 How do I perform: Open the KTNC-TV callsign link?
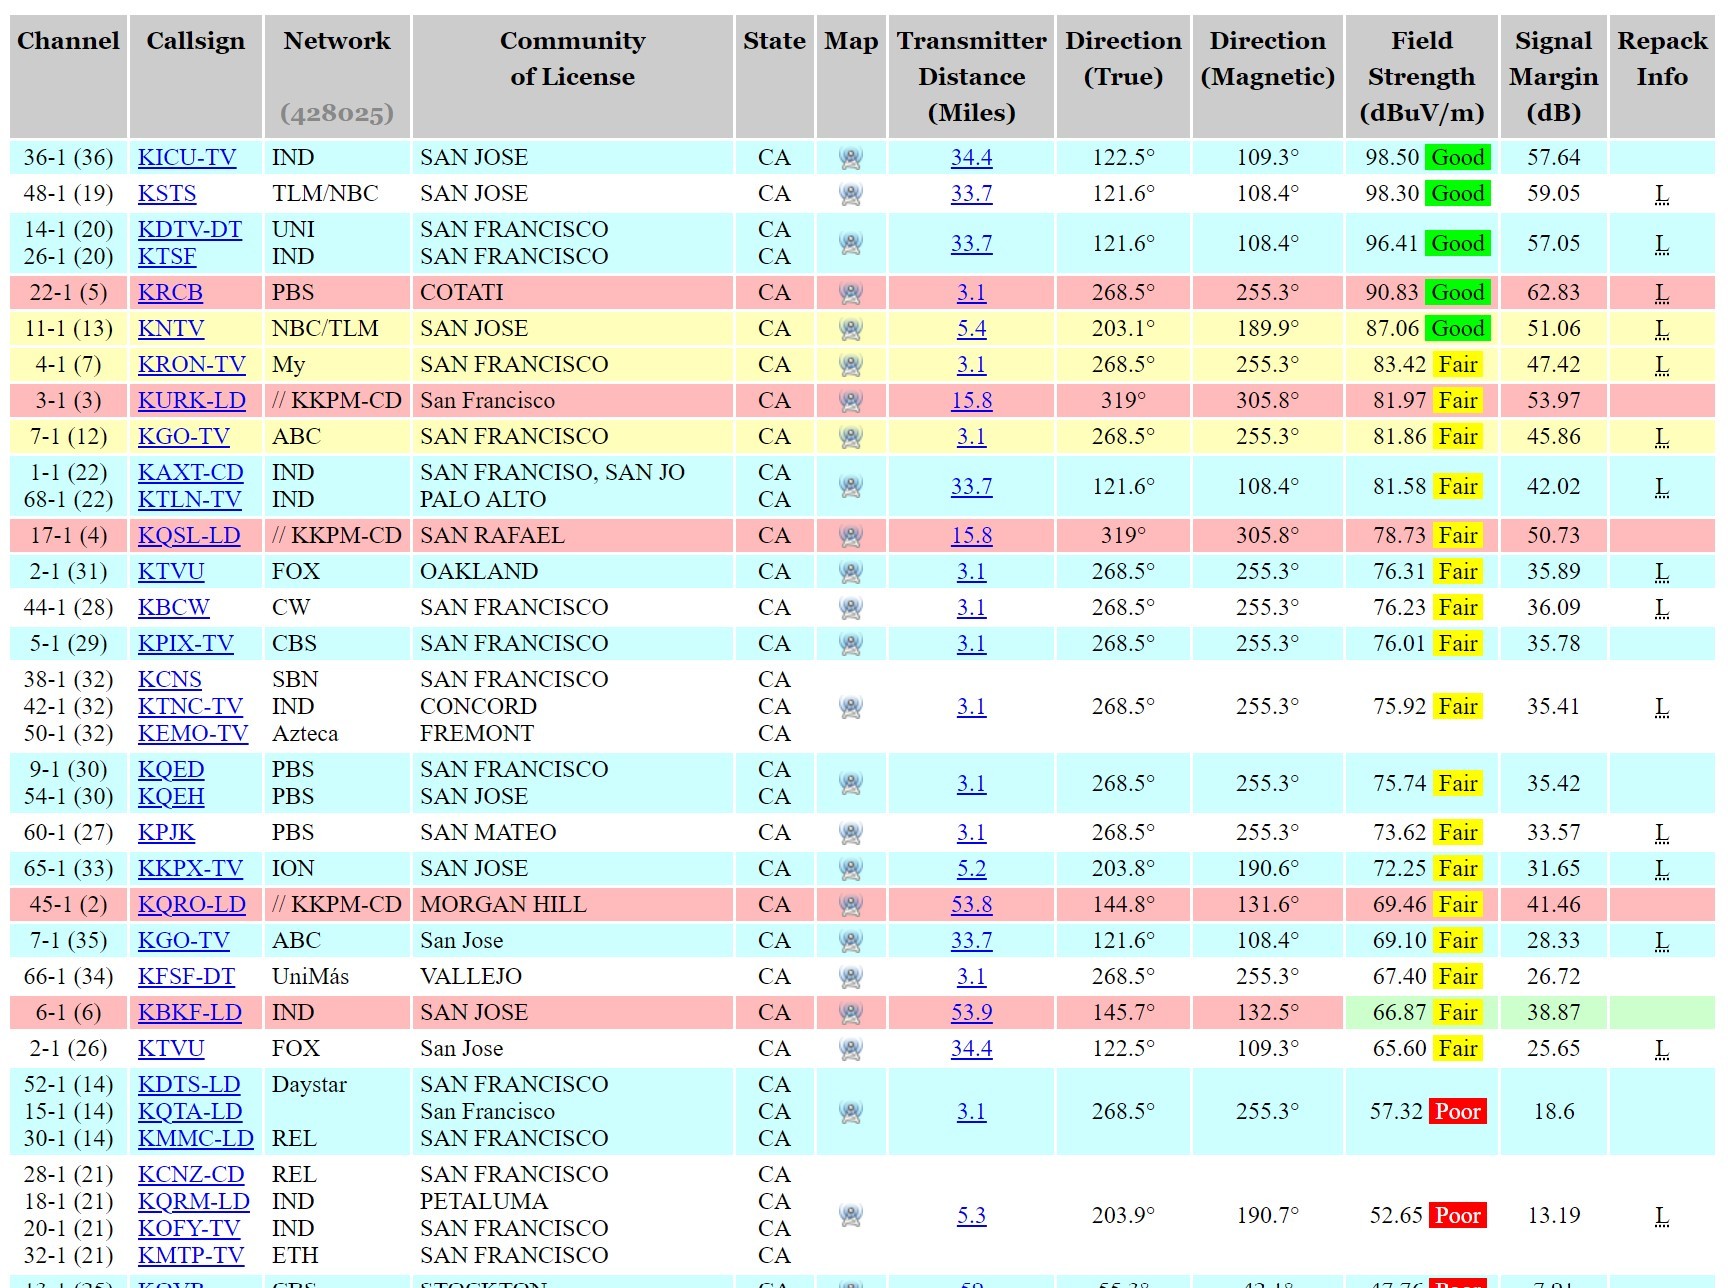point(191,707)
